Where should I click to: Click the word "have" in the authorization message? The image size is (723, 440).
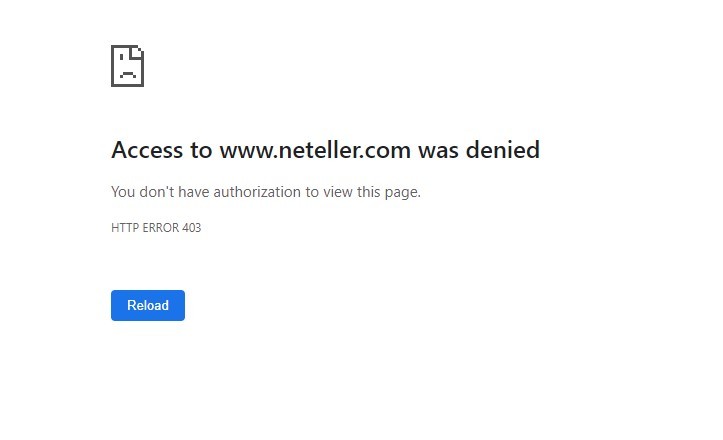tap(194, 192)
